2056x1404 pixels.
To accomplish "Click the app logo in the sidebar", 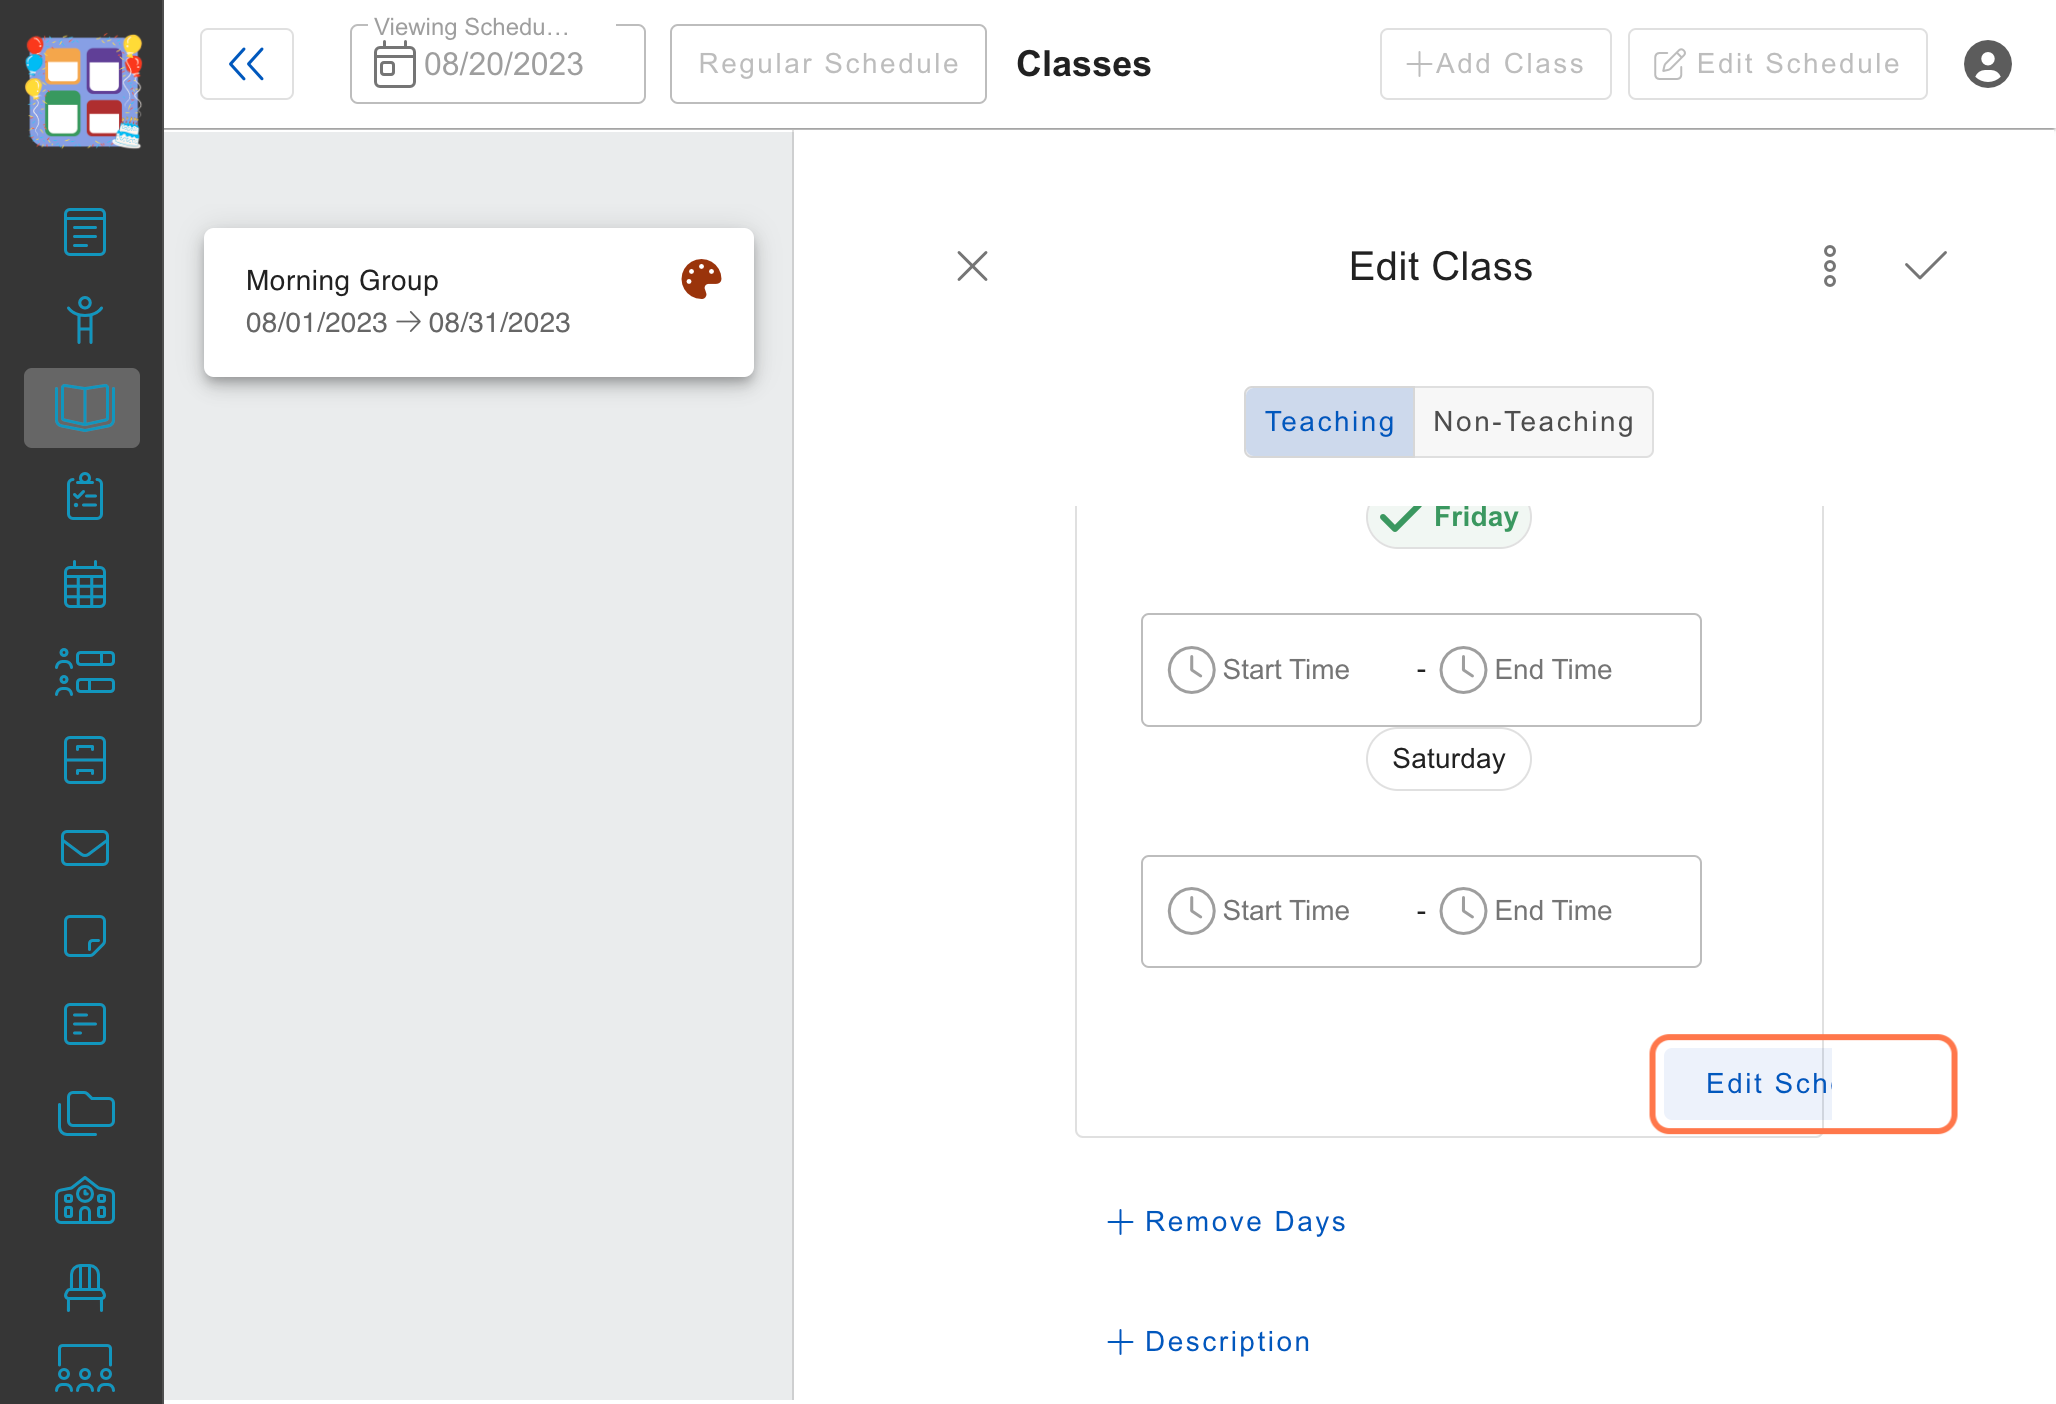I will point(84,92).
